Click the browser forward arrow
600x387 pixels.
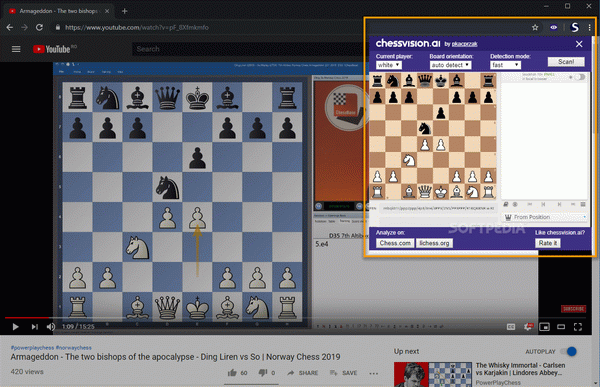24,28
